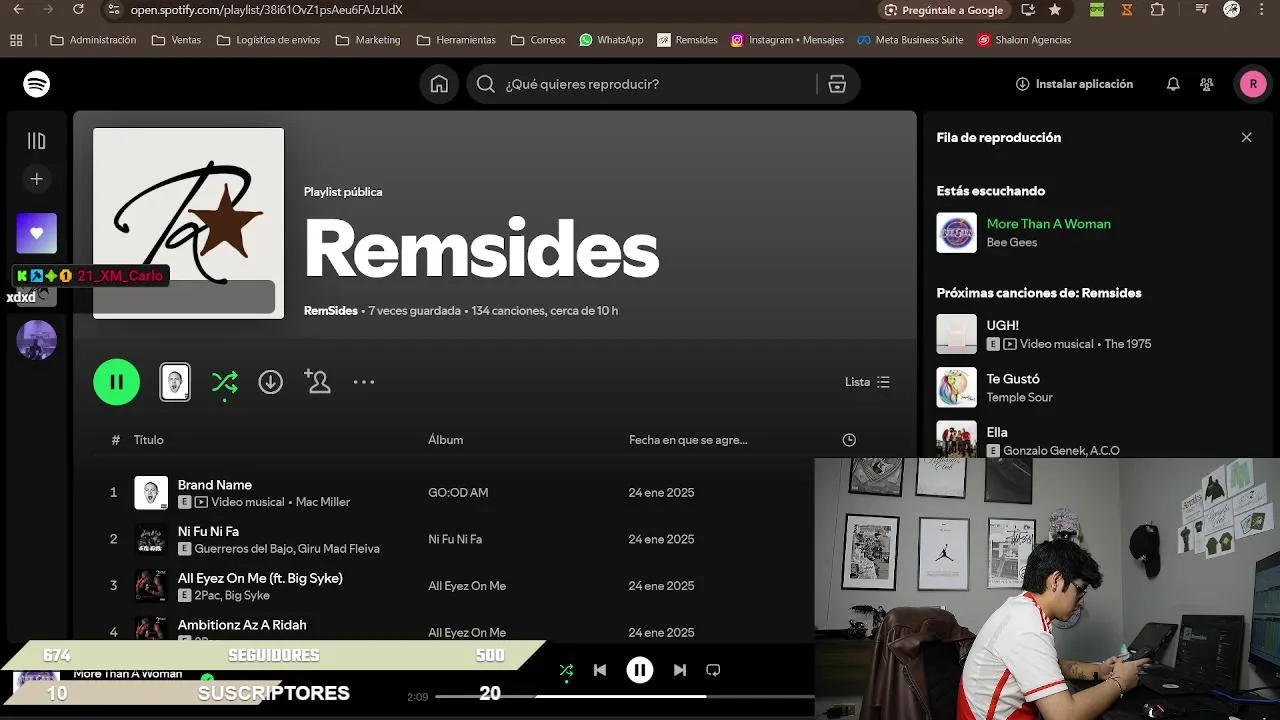Open the purple playlist thumbnail in sidebar

click(x=37, y=340)
